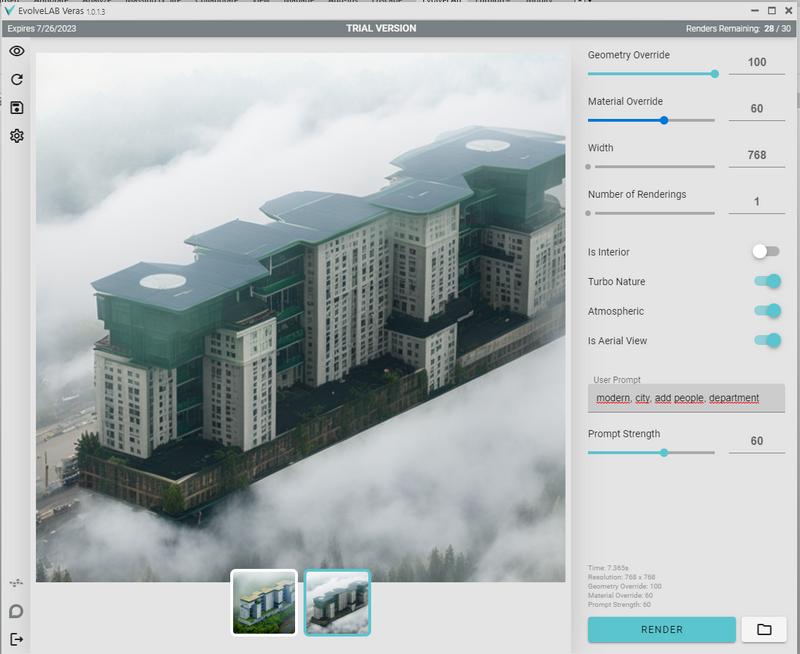Click the logout exit icon
Image resolution: width=800 pixels, height=654 pixels.
coord(17,639)
